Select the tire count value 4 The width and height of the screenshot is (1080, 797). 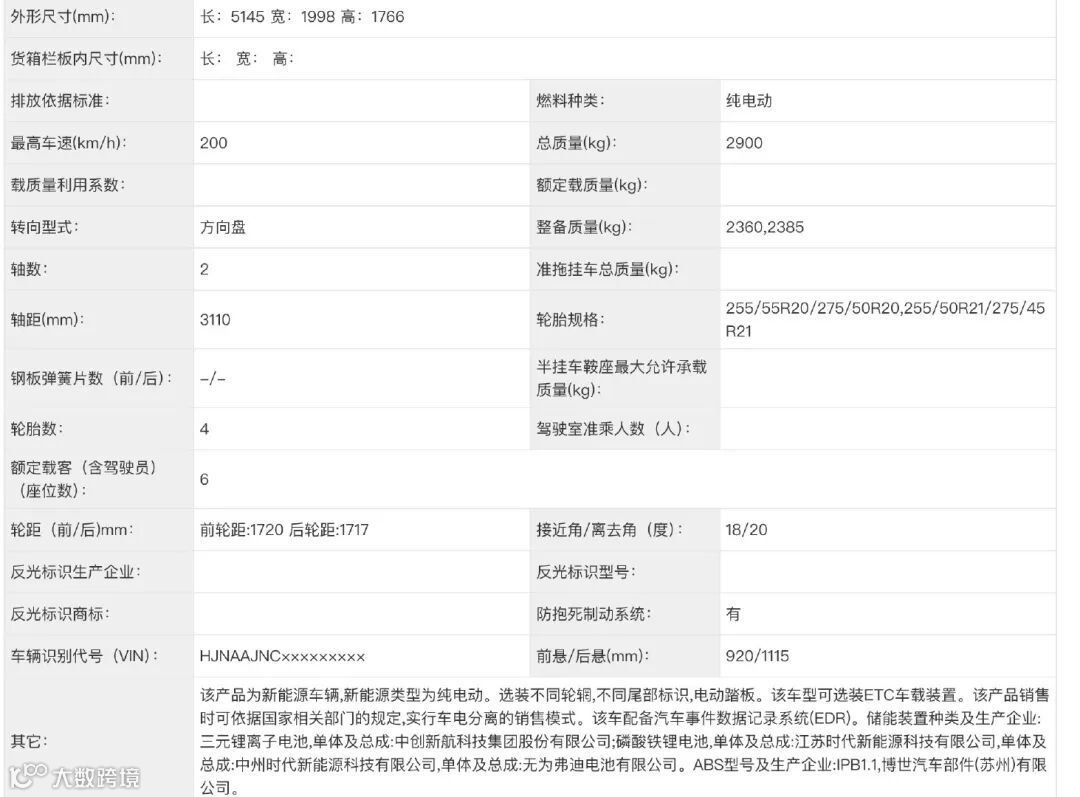pos(205,428)
